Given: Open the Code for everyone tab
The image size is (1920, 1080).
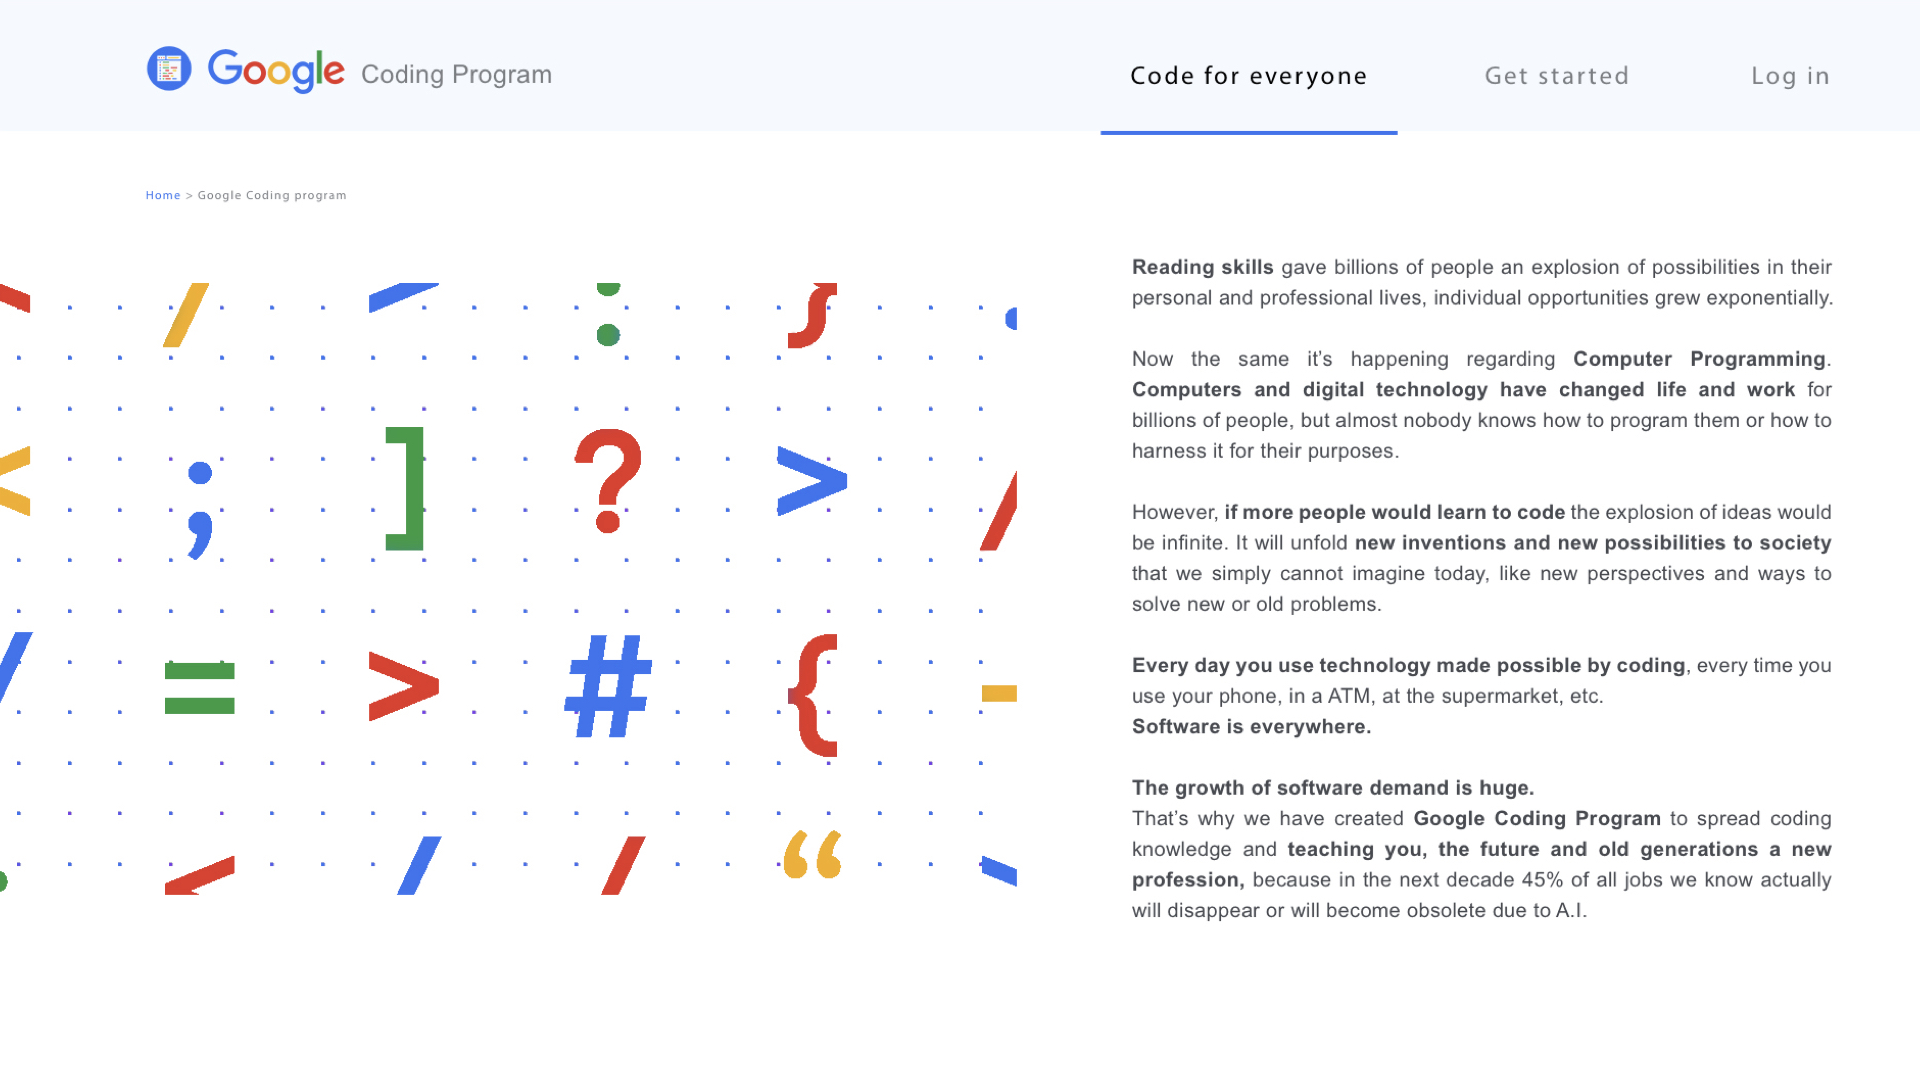Looking at the screenshot, I should (1248, 76).
